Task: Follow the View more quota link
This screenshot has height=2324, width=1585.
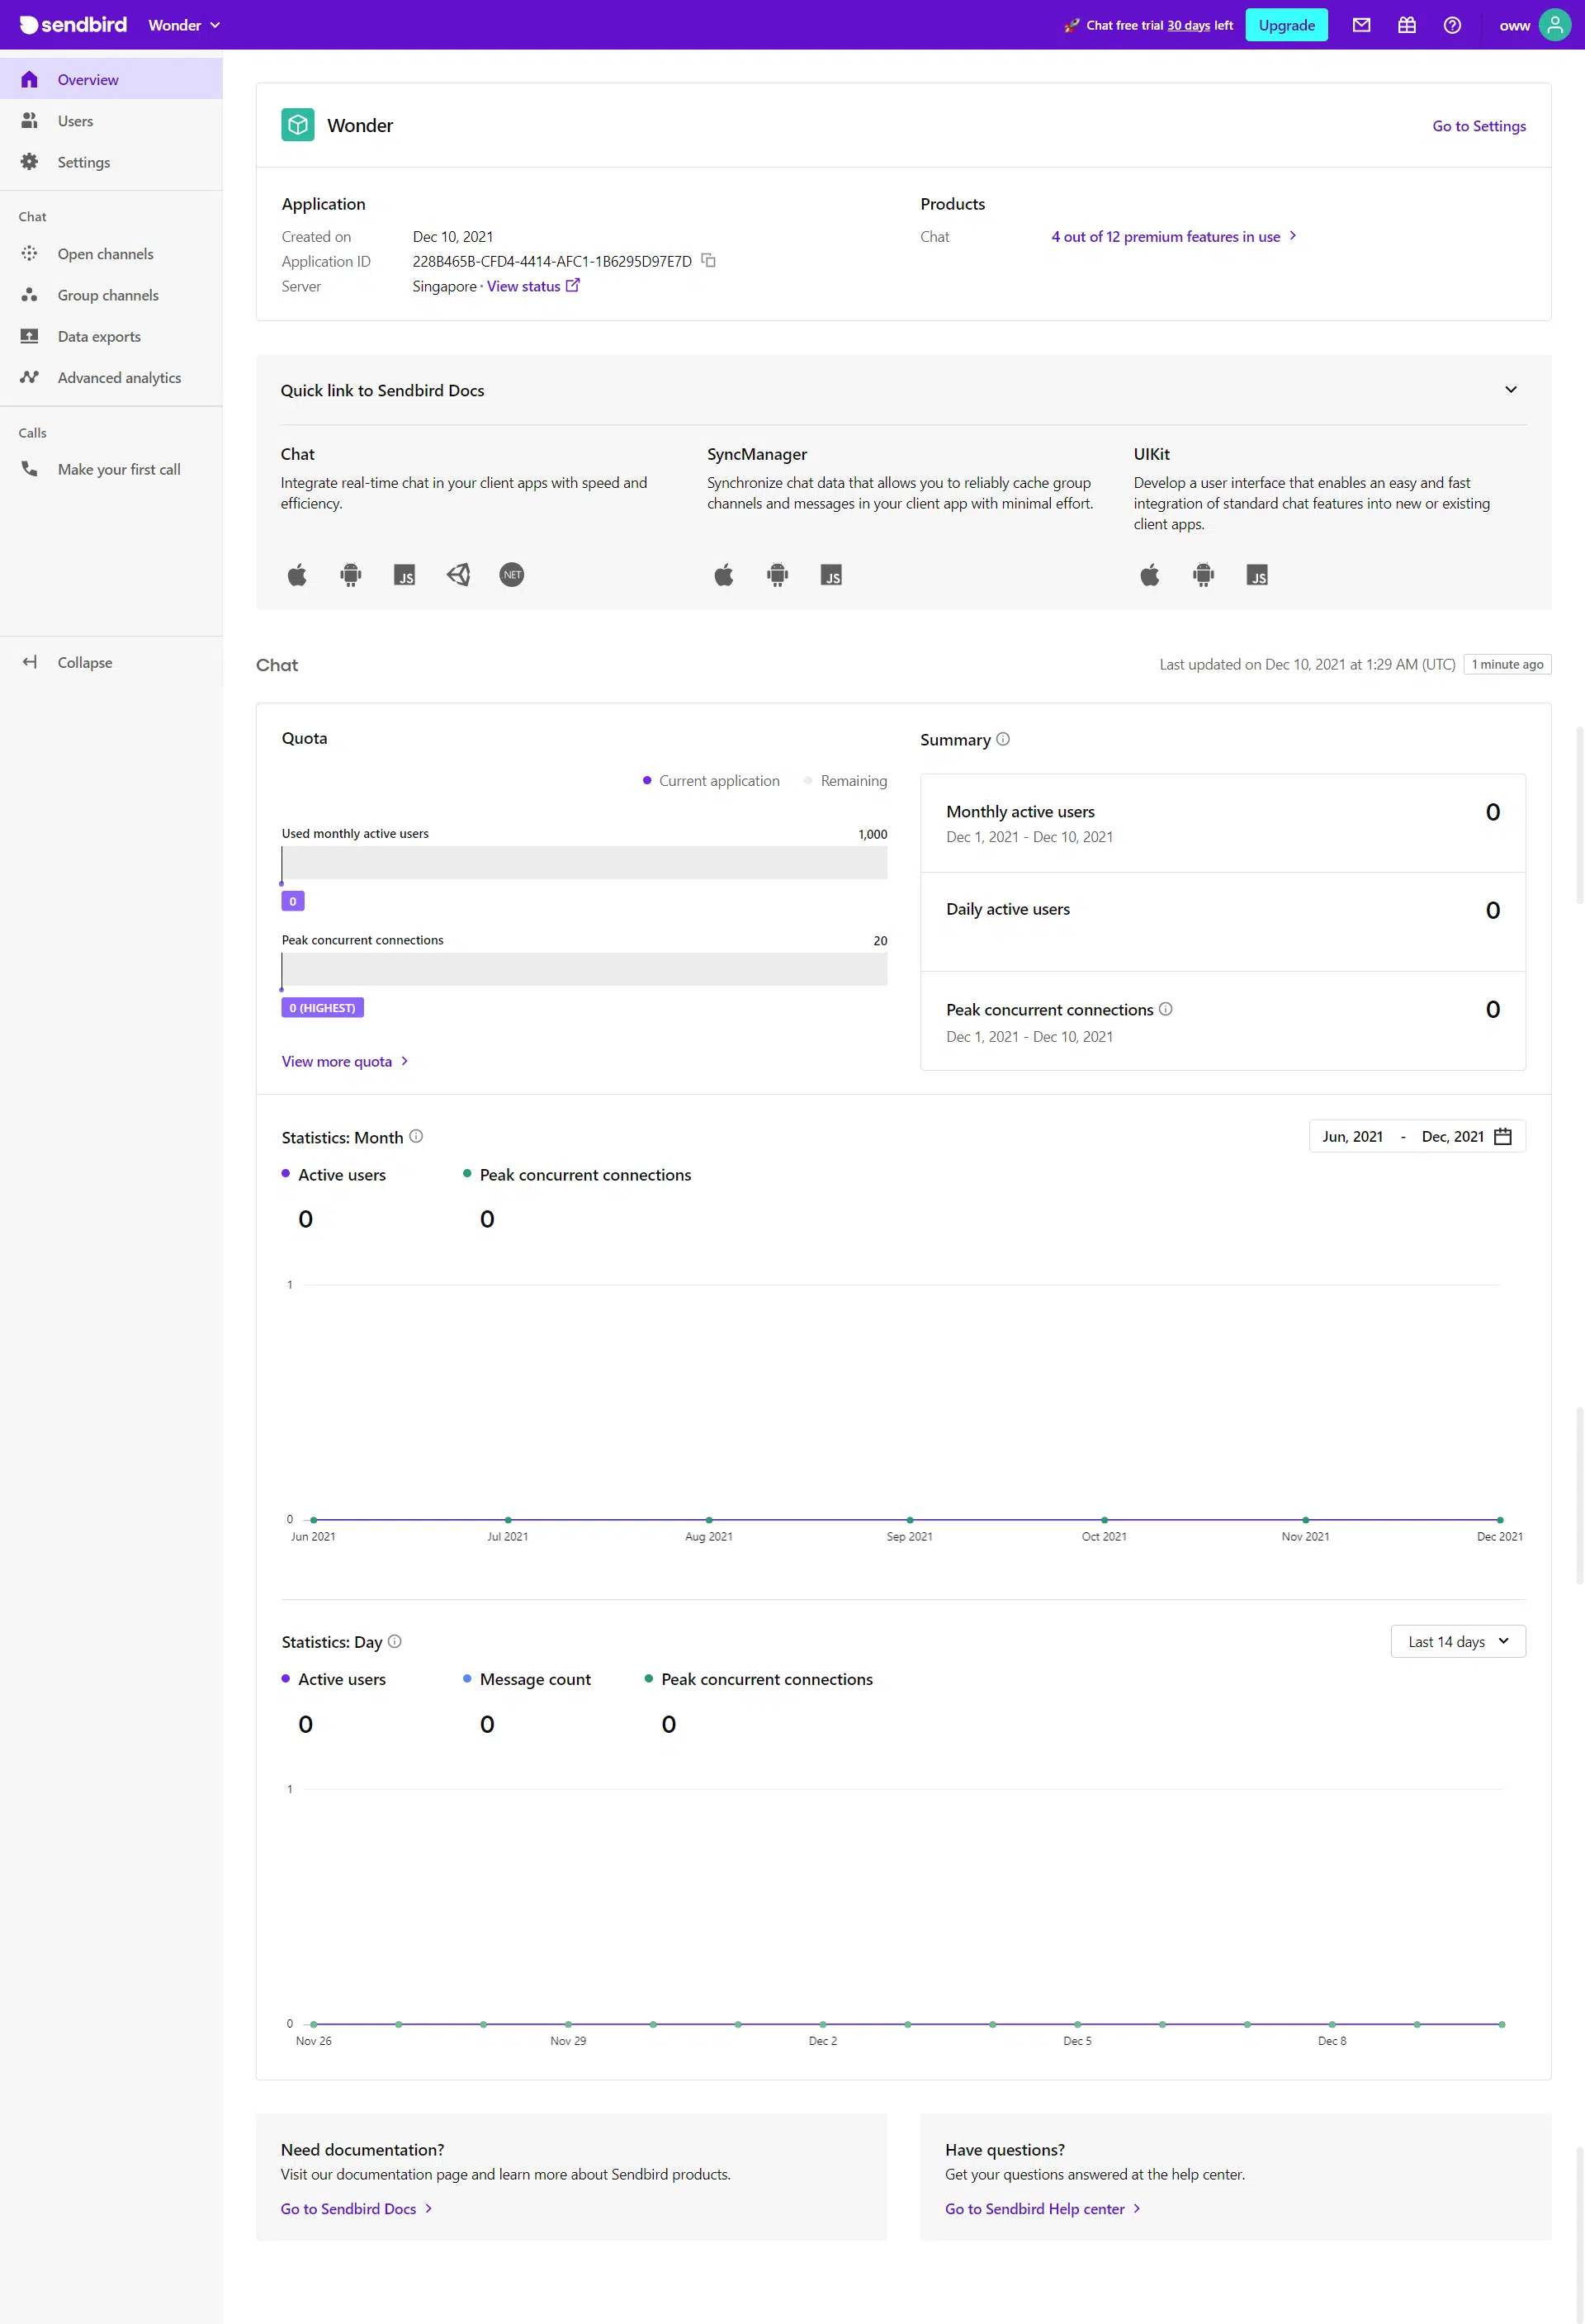Action: click(345, 1061)
